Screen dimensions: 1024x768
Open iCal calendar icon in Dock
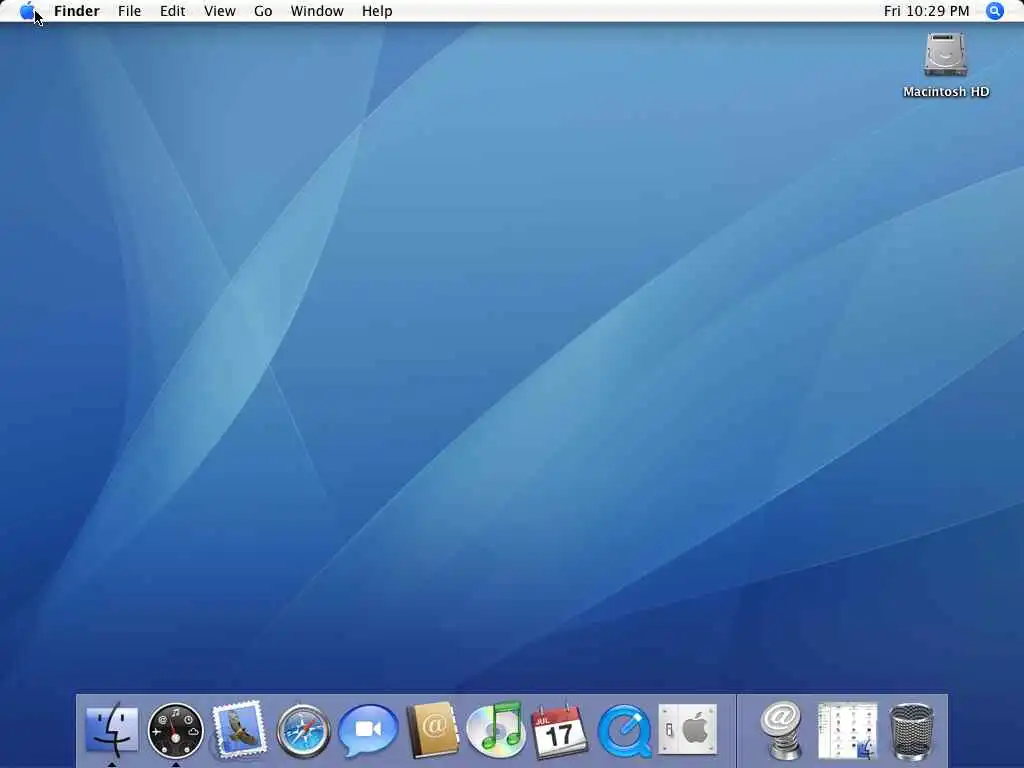560,731
